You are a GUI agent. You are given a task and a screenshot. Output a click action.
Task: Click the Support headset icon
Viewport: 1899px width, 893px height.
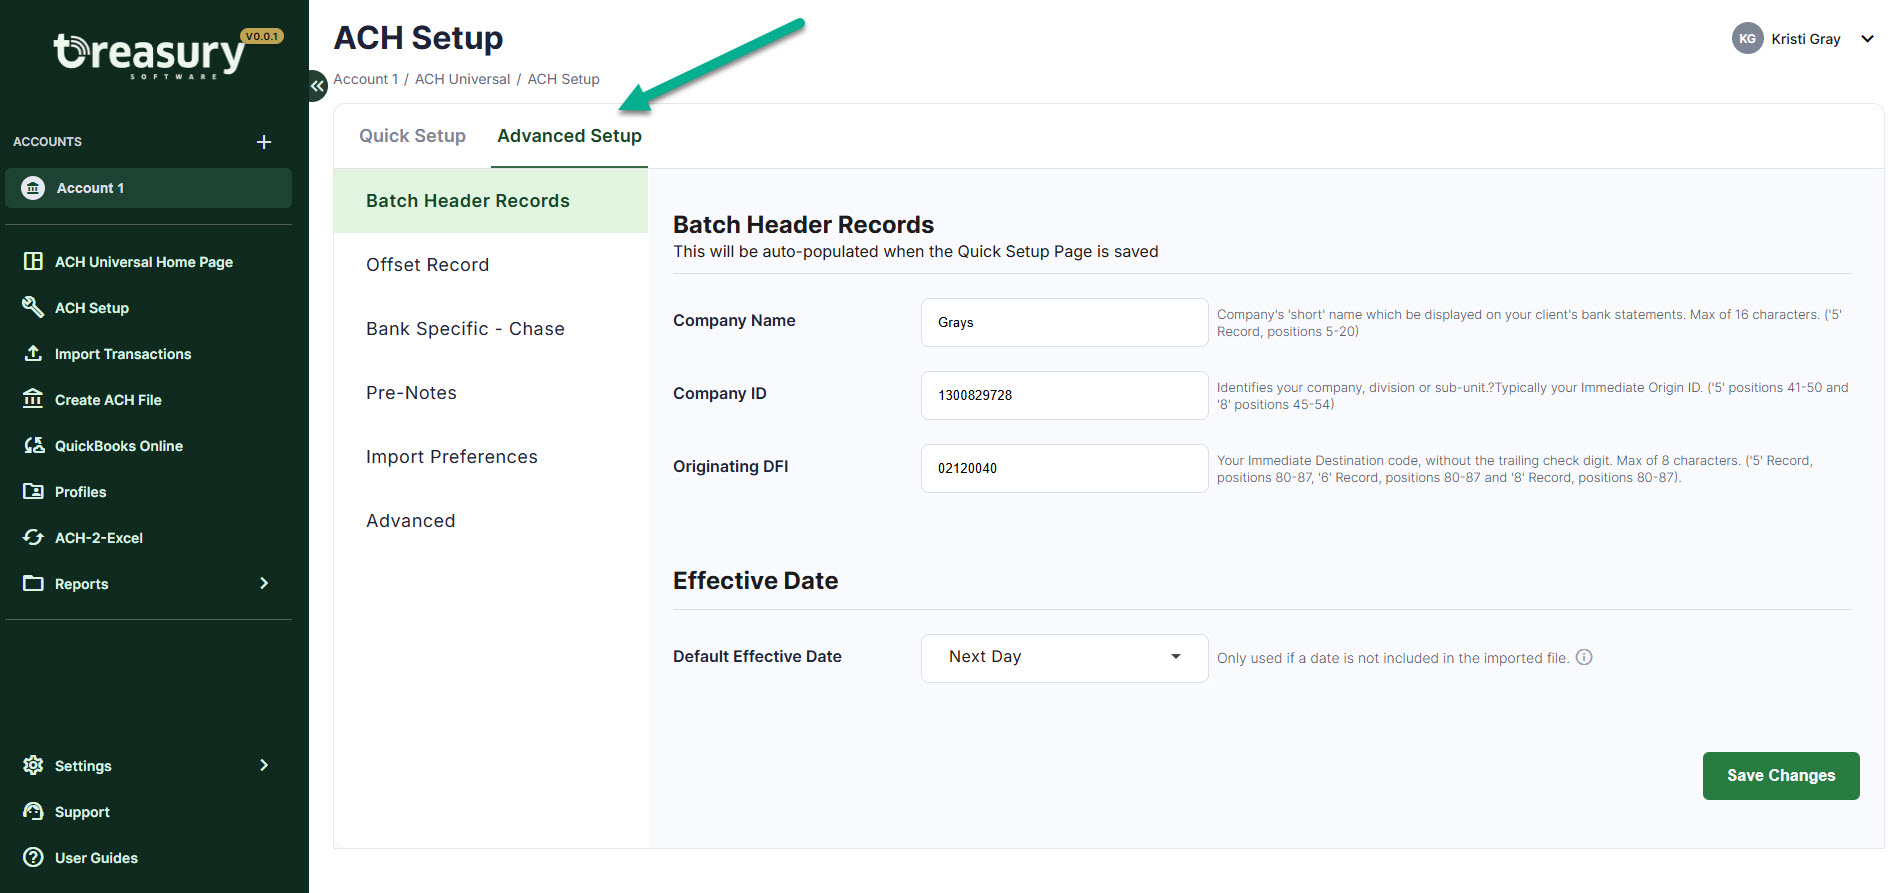[x=33, y=811]
